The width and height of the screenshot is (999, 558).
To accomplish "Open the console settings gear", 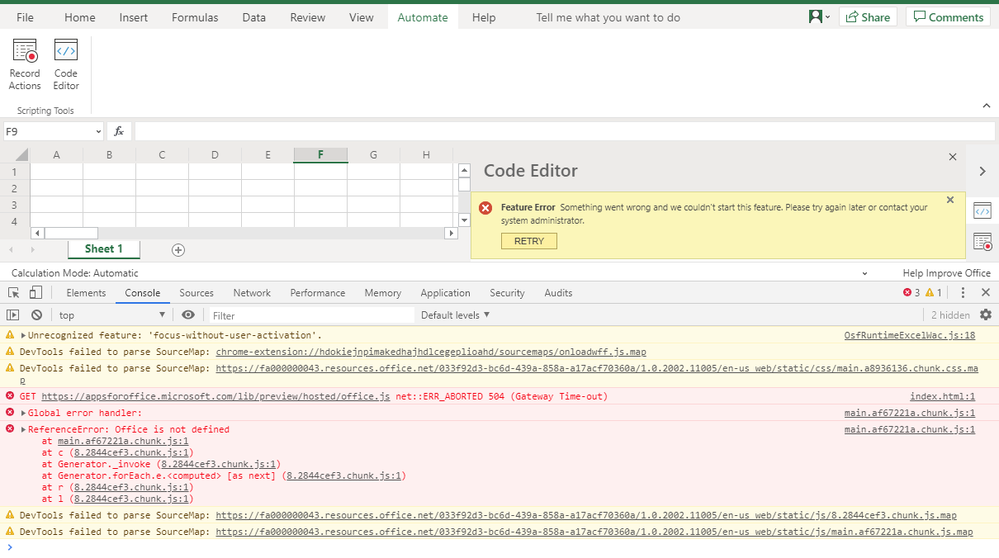I will click(x=986, y=315).
